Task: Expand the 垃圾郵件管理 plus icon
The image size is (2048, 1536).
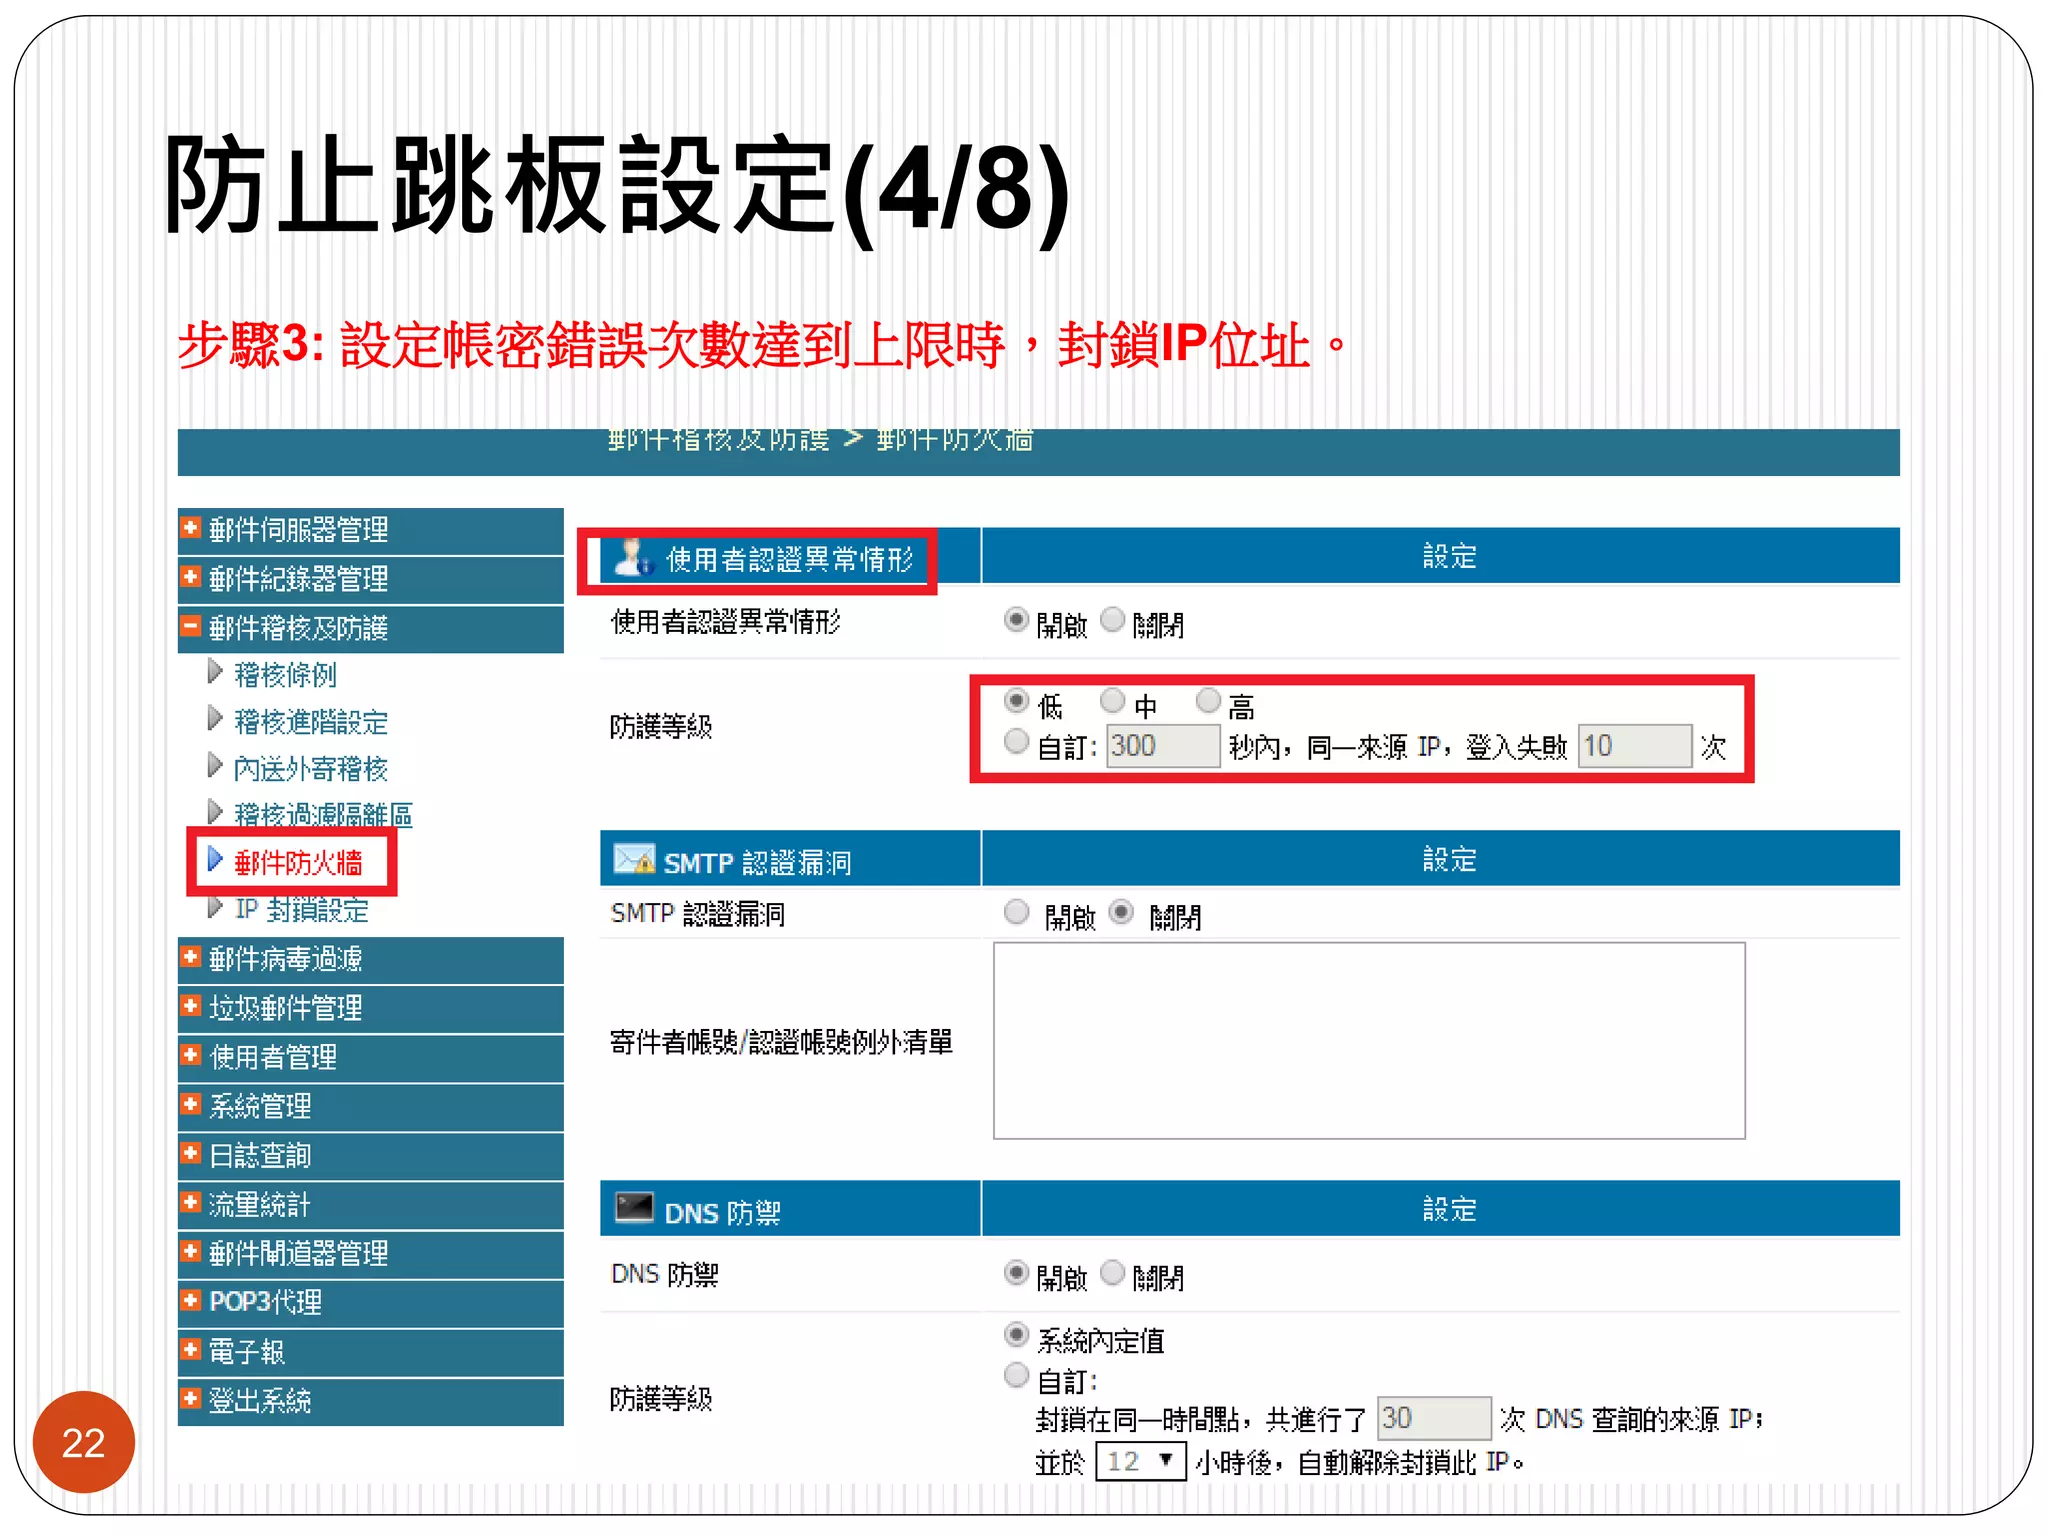Action: click(x=190, y=1005)
